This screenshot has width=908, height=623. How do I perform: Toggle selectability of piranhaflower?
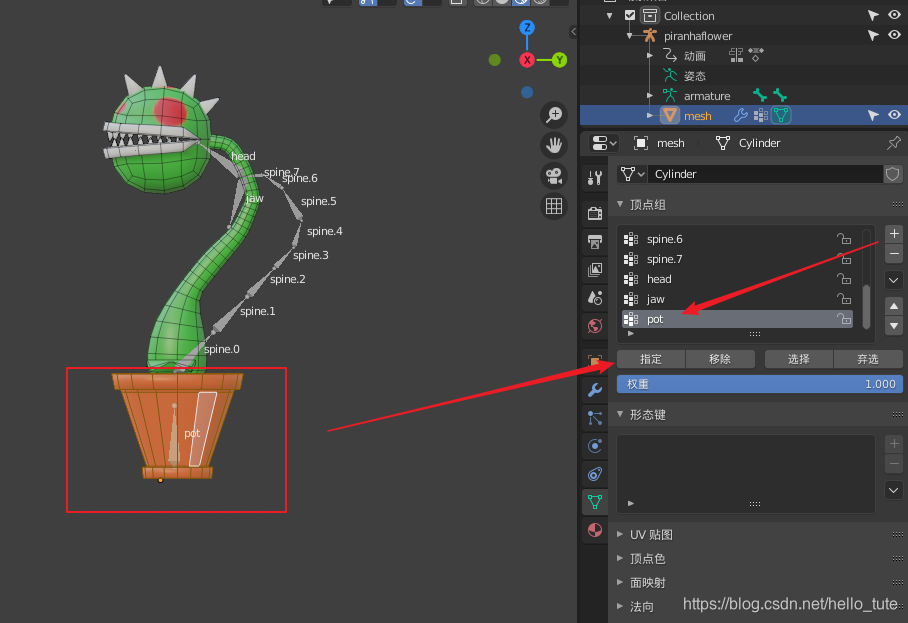click(x=873, y=36)
